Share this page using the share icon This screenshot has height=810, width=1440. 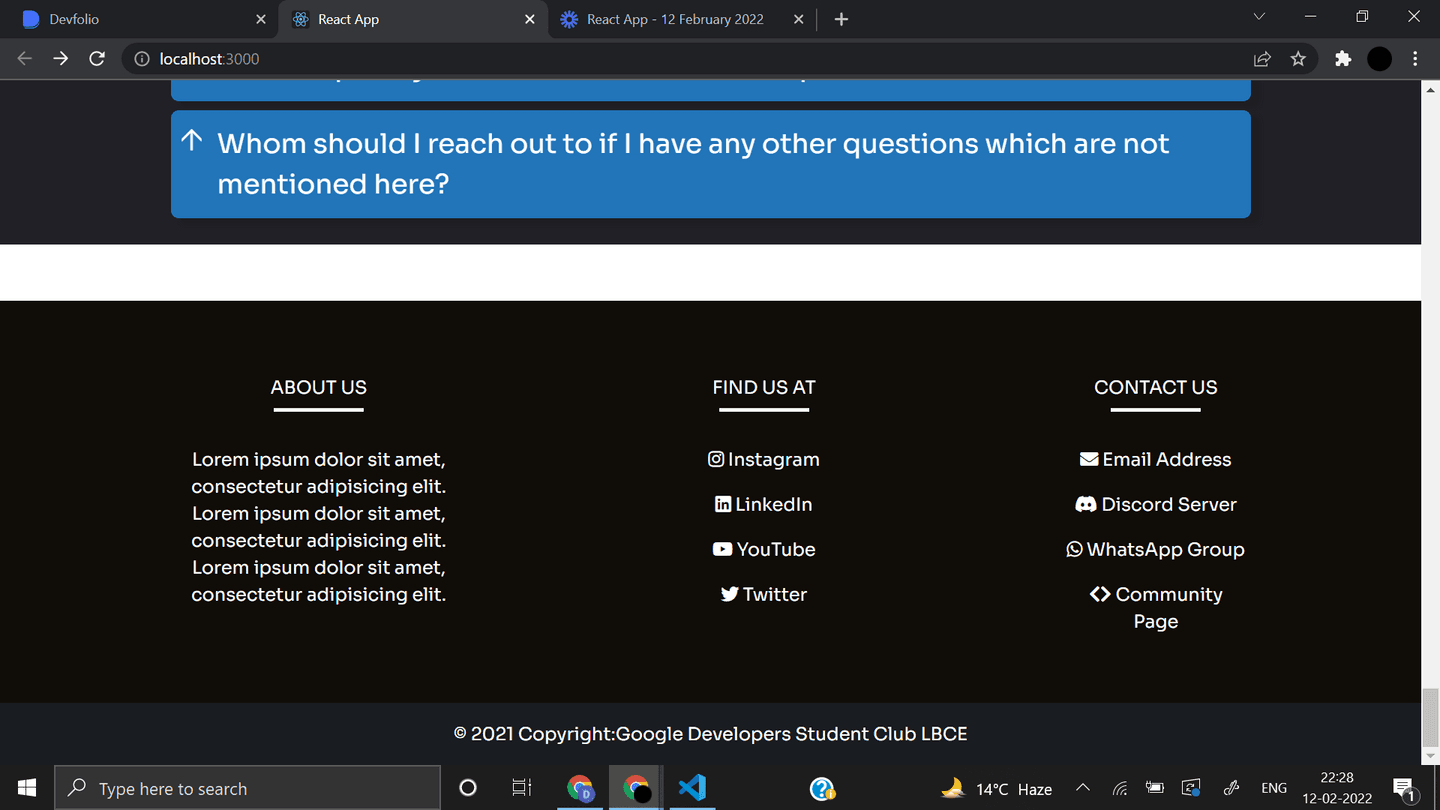(1262, 59)
